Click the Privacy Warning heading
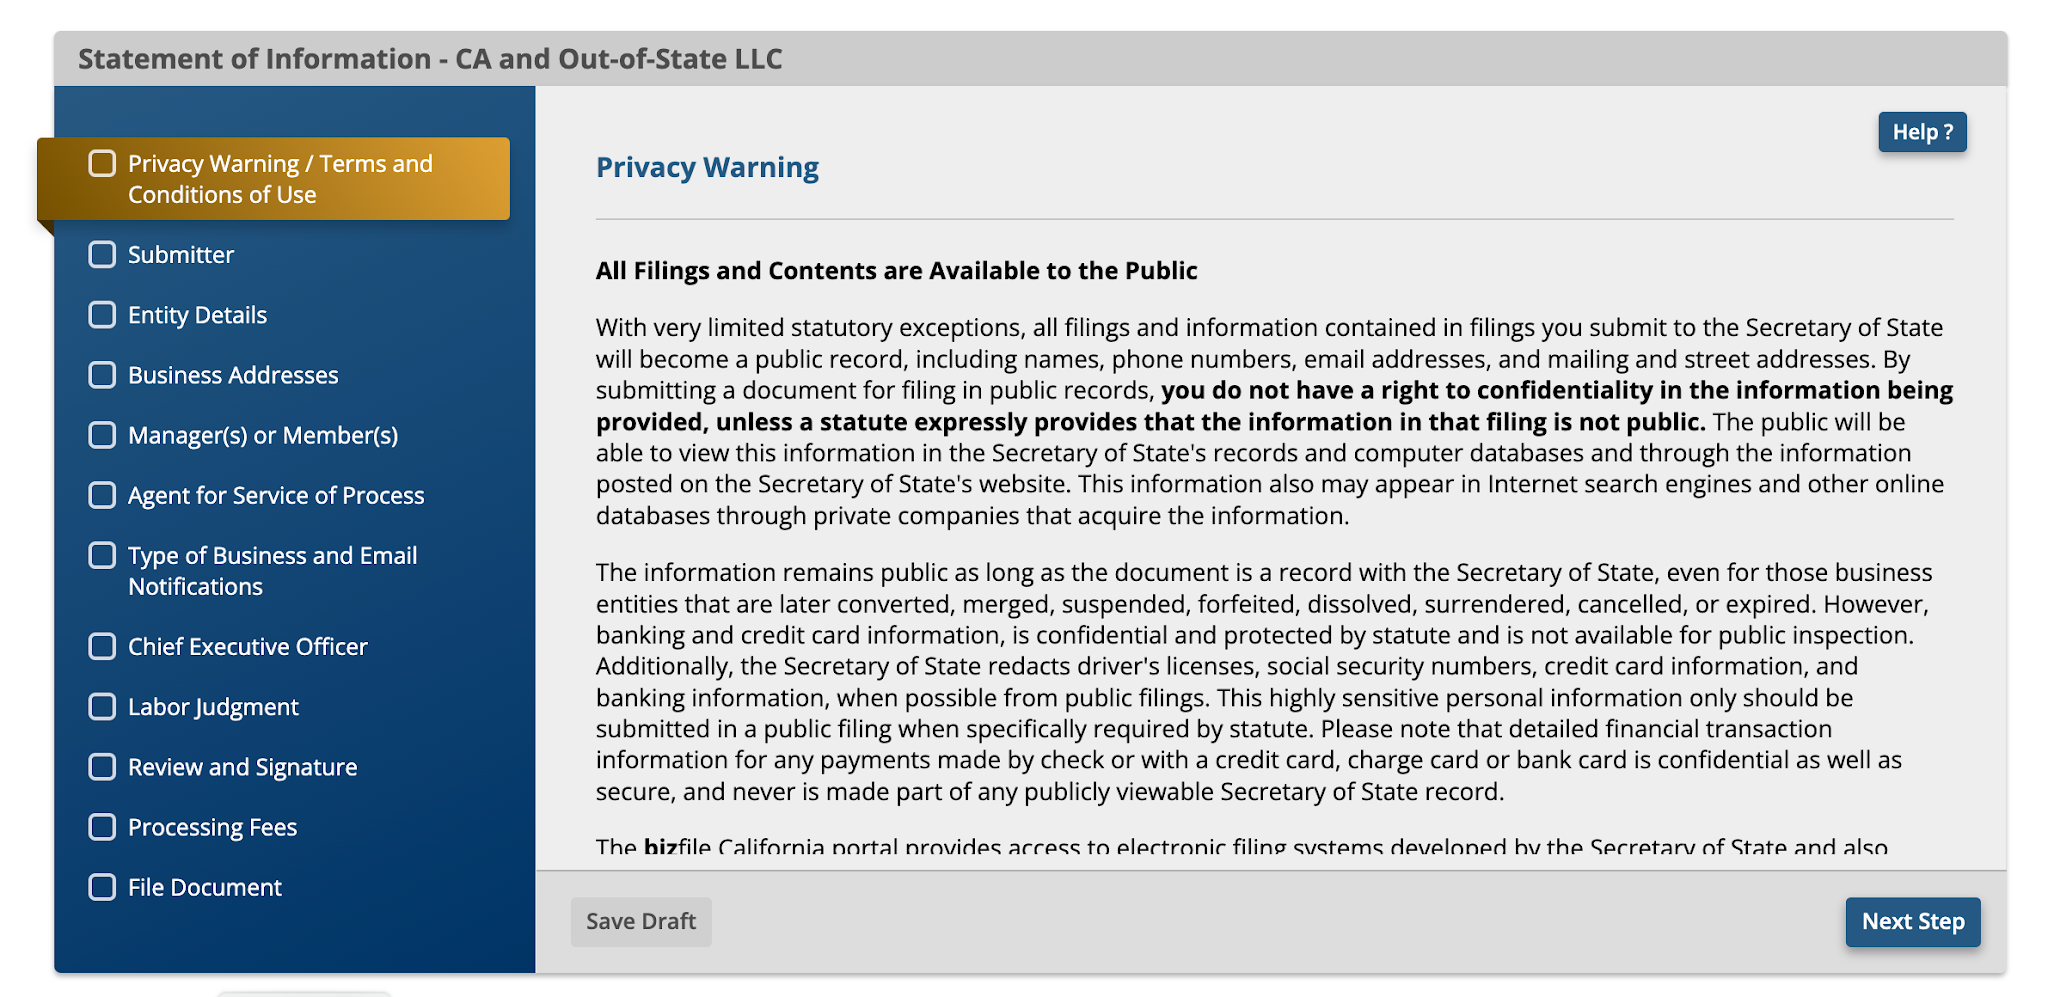 click(707, 167)
